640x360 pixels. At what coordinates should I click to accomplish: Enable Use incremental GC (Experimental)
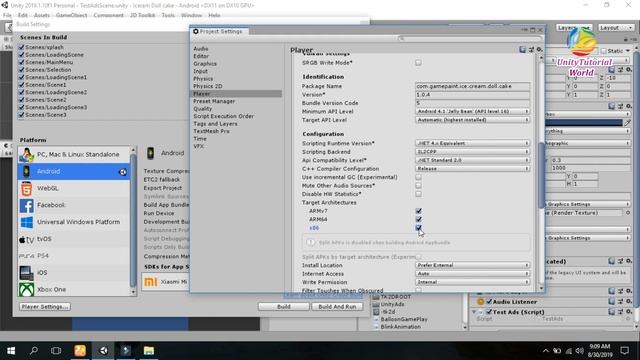tap(418, 177)
